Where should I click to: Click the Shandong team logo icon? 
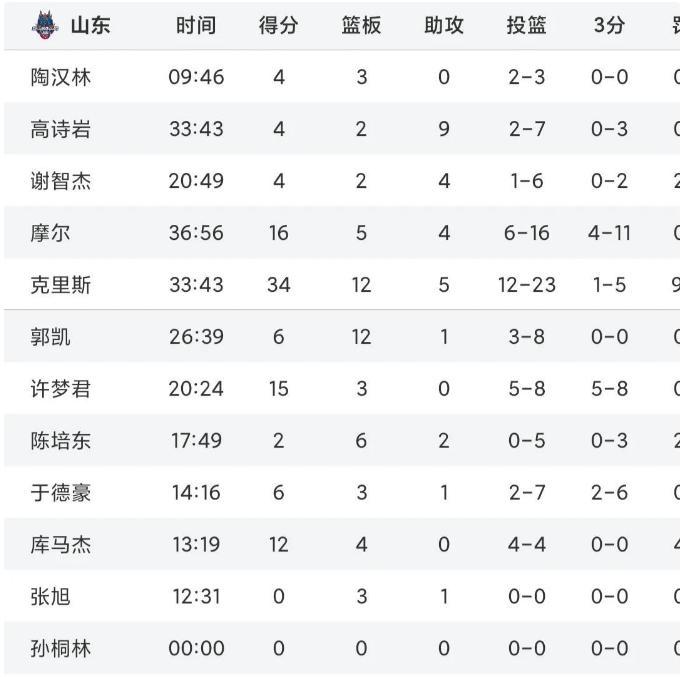pyautogui.click(x=45, y=25)
